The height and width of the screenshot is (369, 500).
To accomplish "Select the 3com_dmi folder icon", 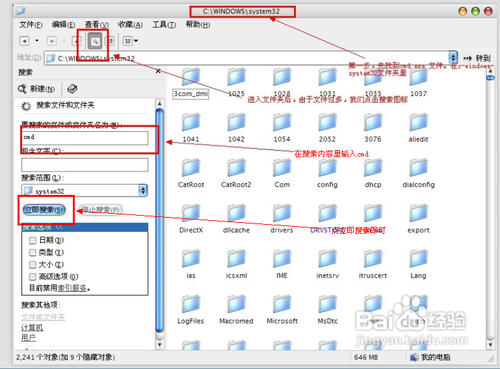I will pos(191,77).
